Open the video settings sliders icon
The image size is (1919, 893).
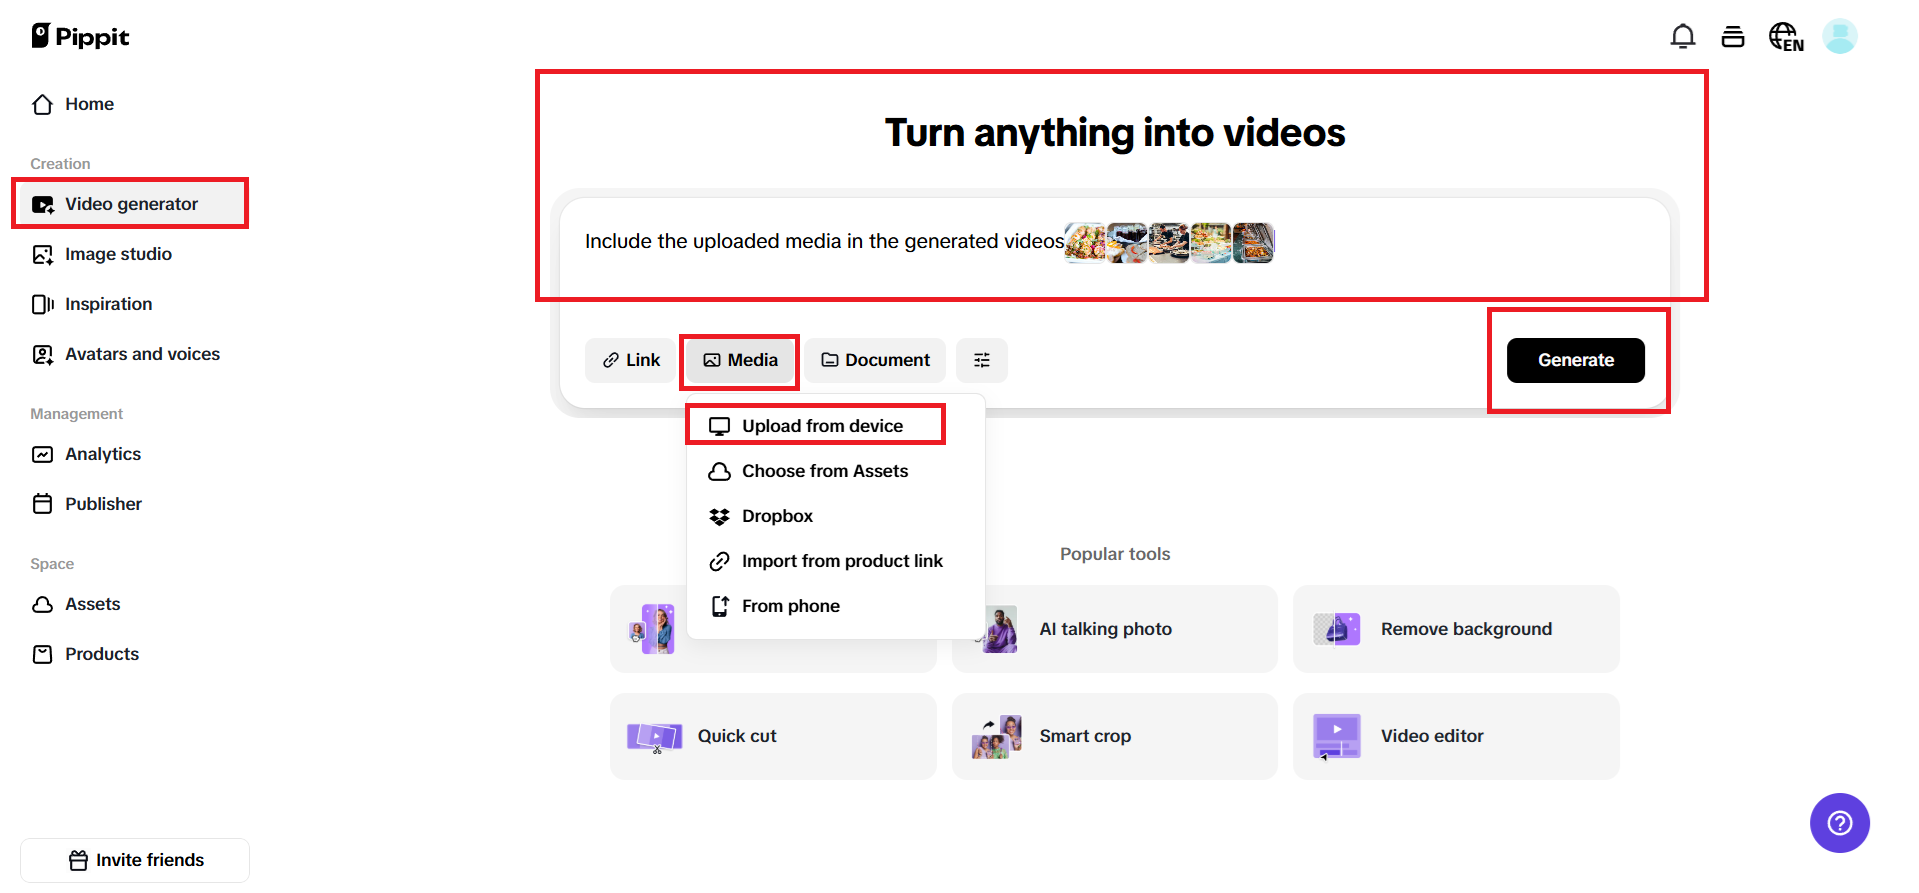pyautogui.click(x=982, y=360)
